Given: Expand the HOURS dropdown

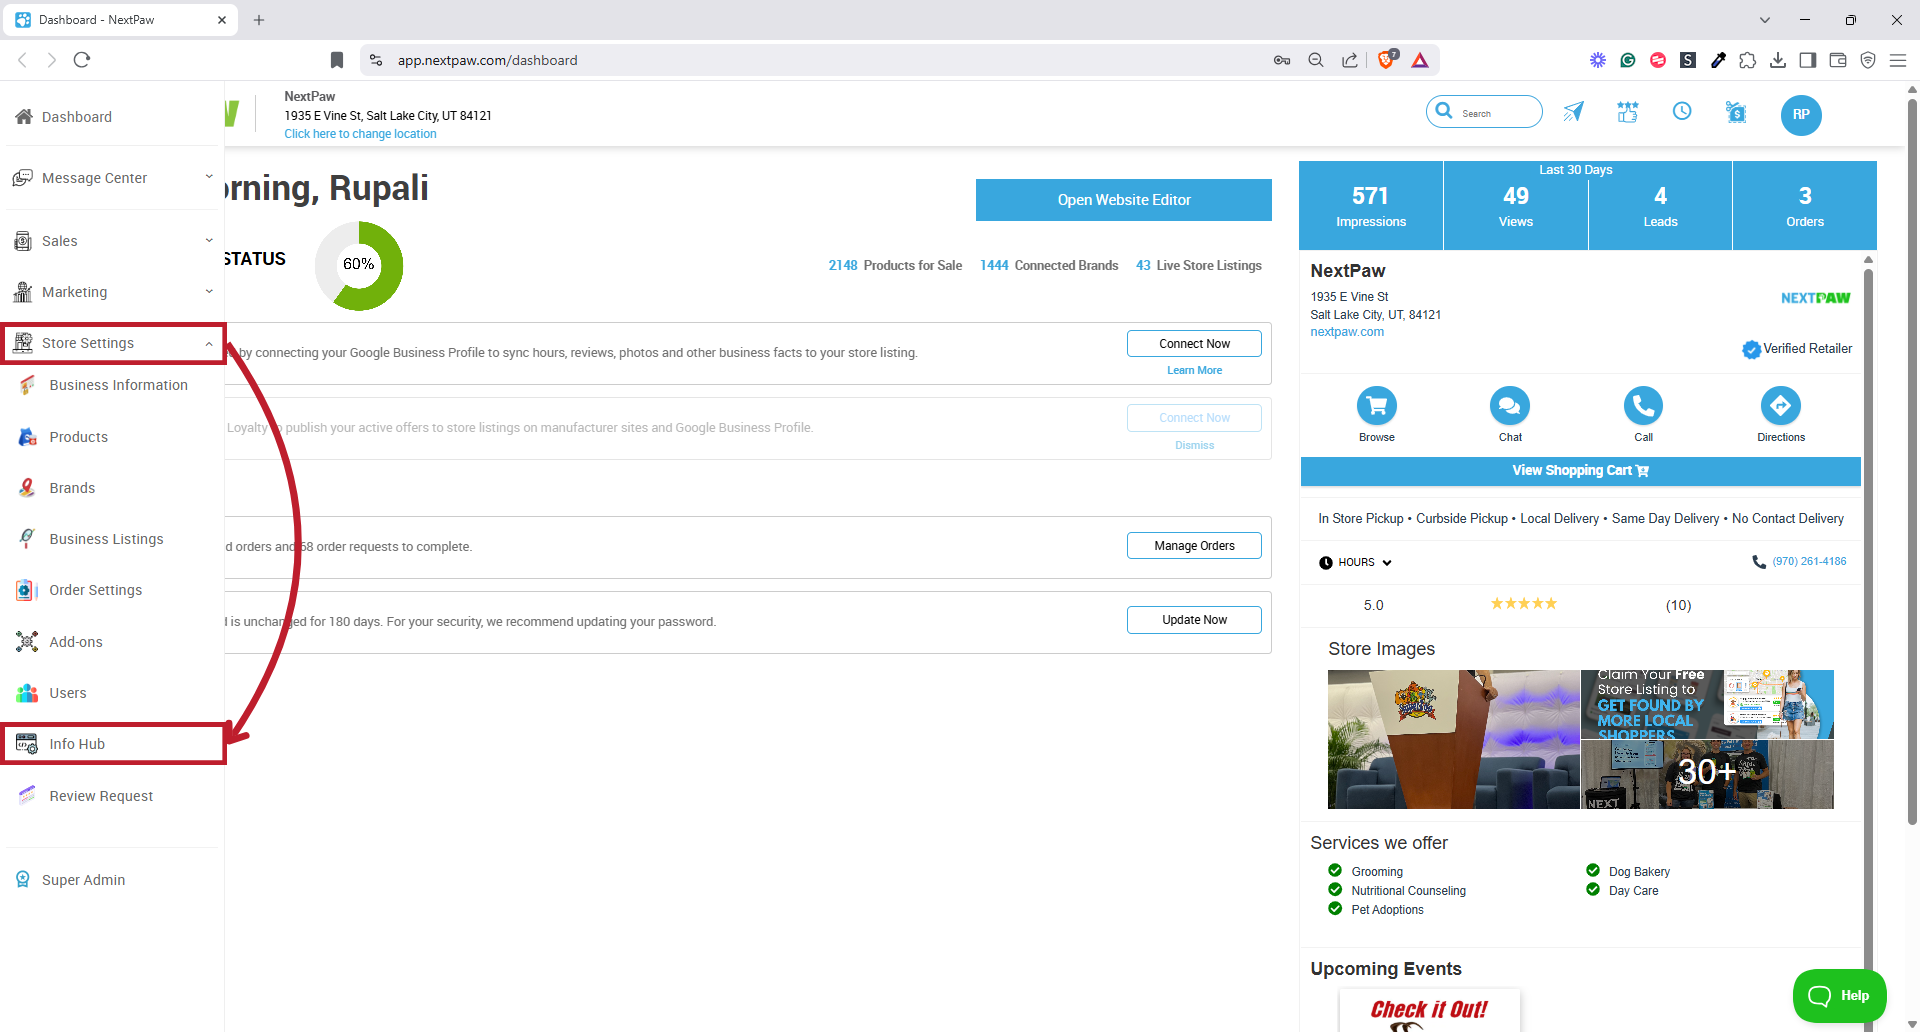Looking at the screenshot, I should [x=1356, y=562].
